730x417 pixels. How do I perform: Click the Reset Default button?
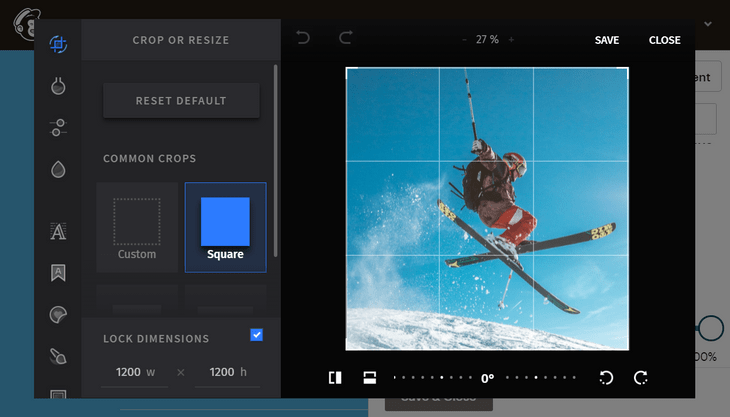(x=181, y=101)
